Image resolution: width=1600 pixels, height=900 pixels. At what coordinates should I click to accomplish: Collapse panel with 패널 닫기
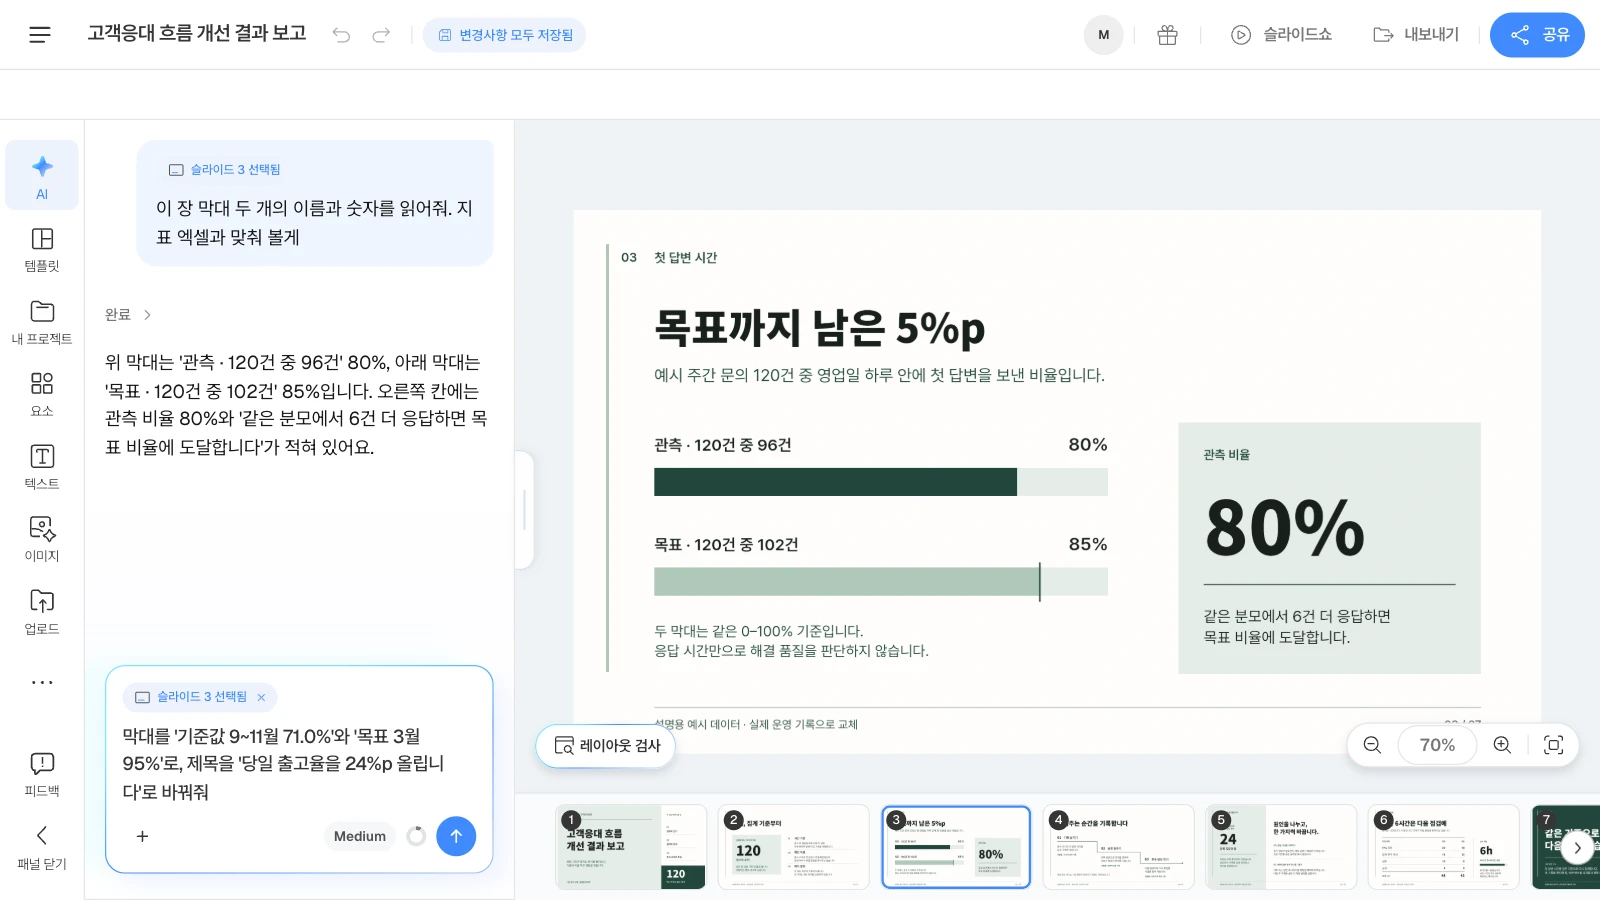[x=42, y=846]
